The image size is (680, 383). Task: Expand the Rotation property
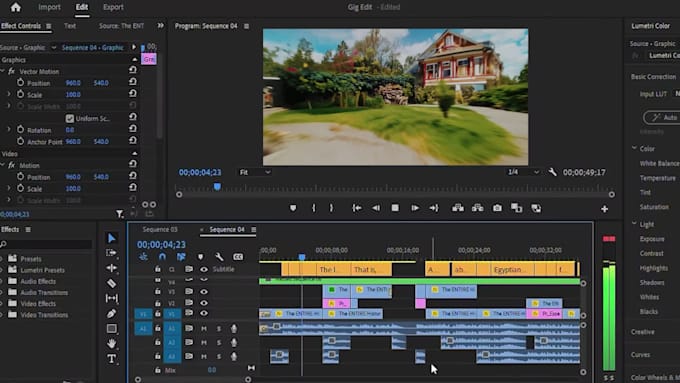point(9,129)
